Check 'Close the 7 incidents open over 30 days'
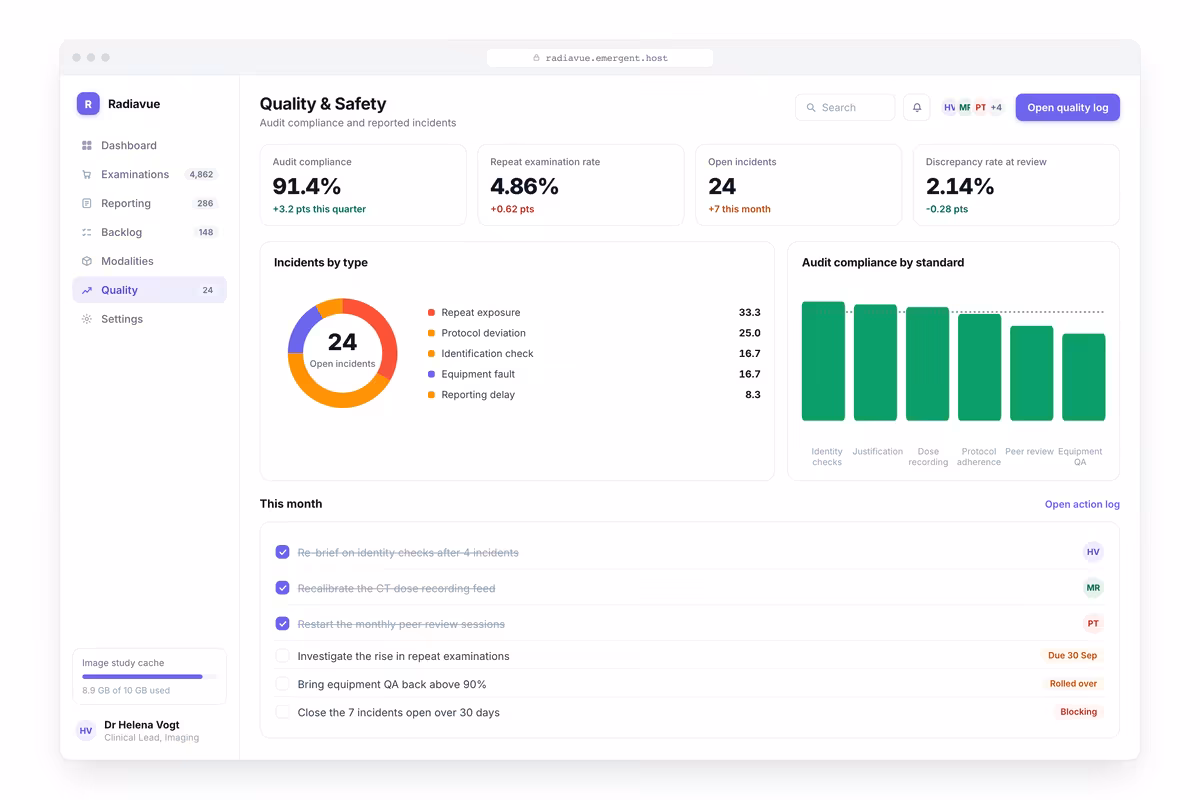 click(282, 712)
